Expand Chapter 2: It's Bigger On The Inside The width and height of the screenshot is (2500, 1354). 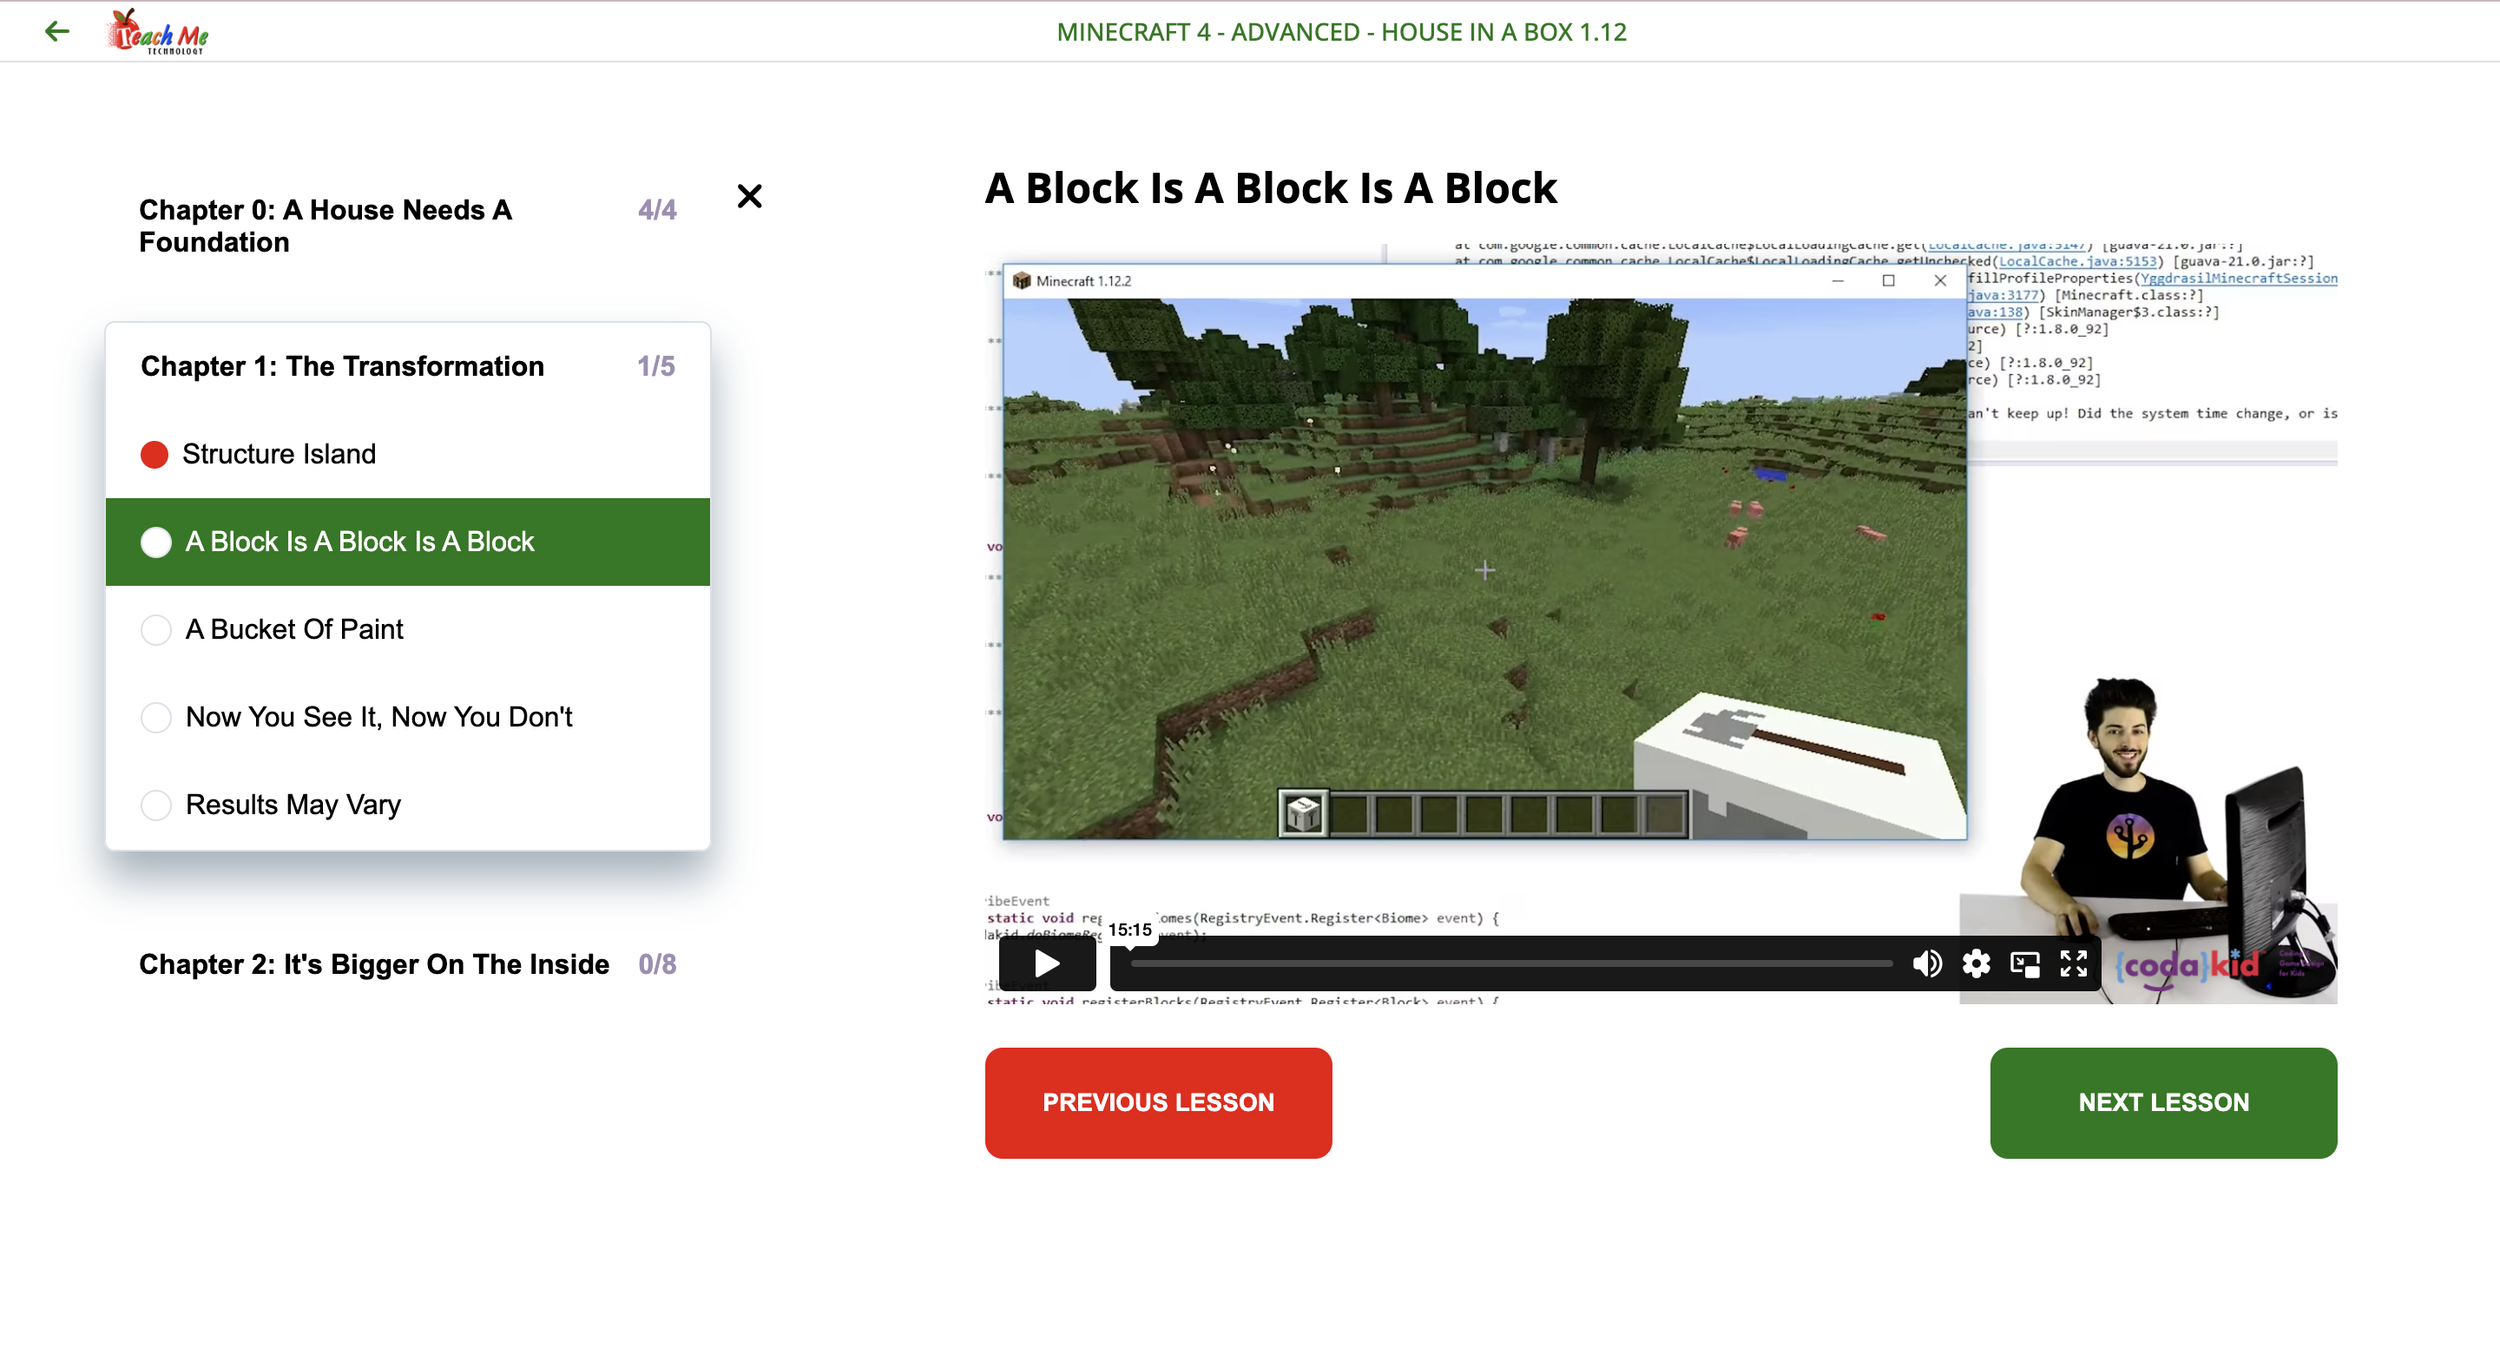374,964
